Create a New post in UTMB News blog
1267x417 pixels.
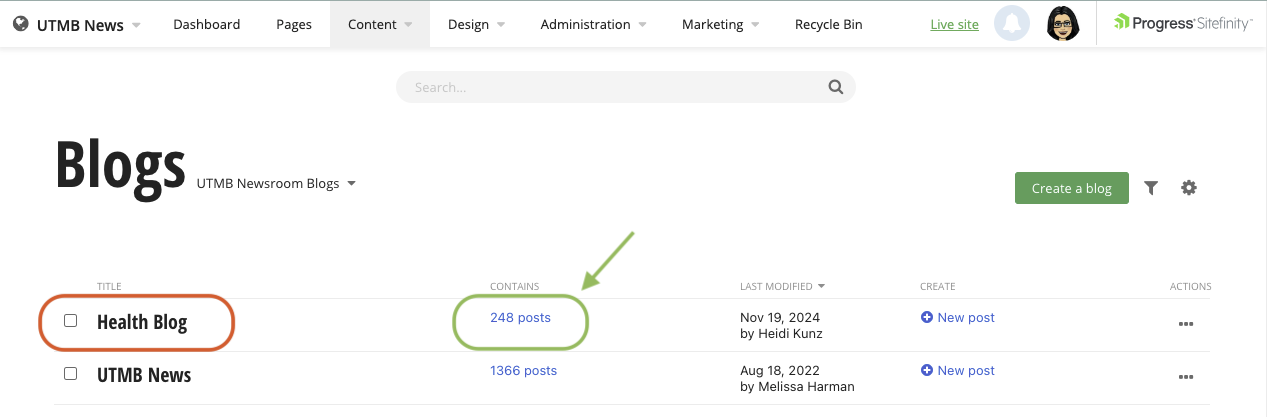point(958,371)
